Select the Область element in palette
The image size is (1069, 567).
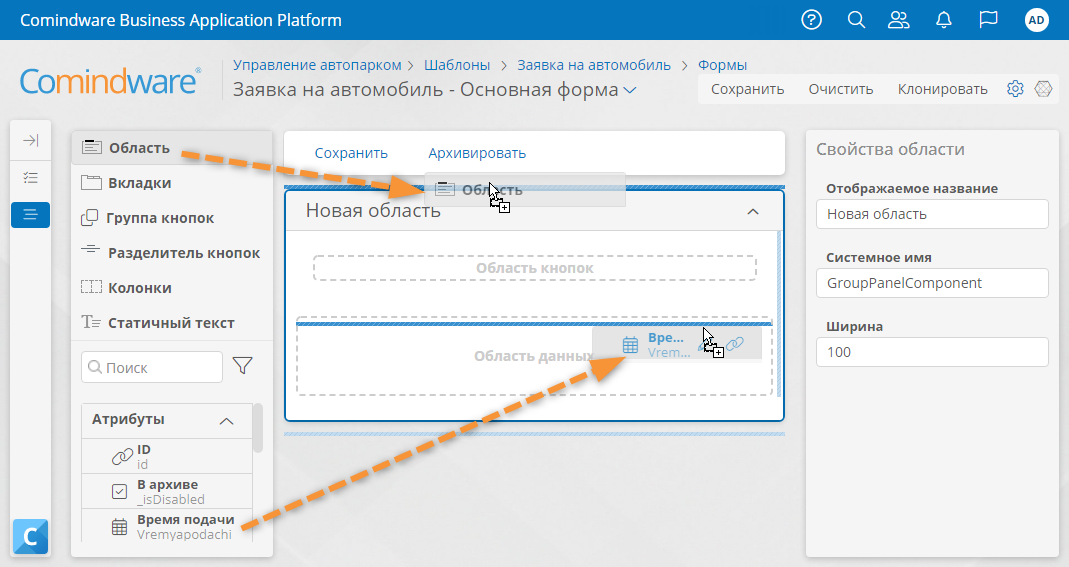[x=172, y=148]
